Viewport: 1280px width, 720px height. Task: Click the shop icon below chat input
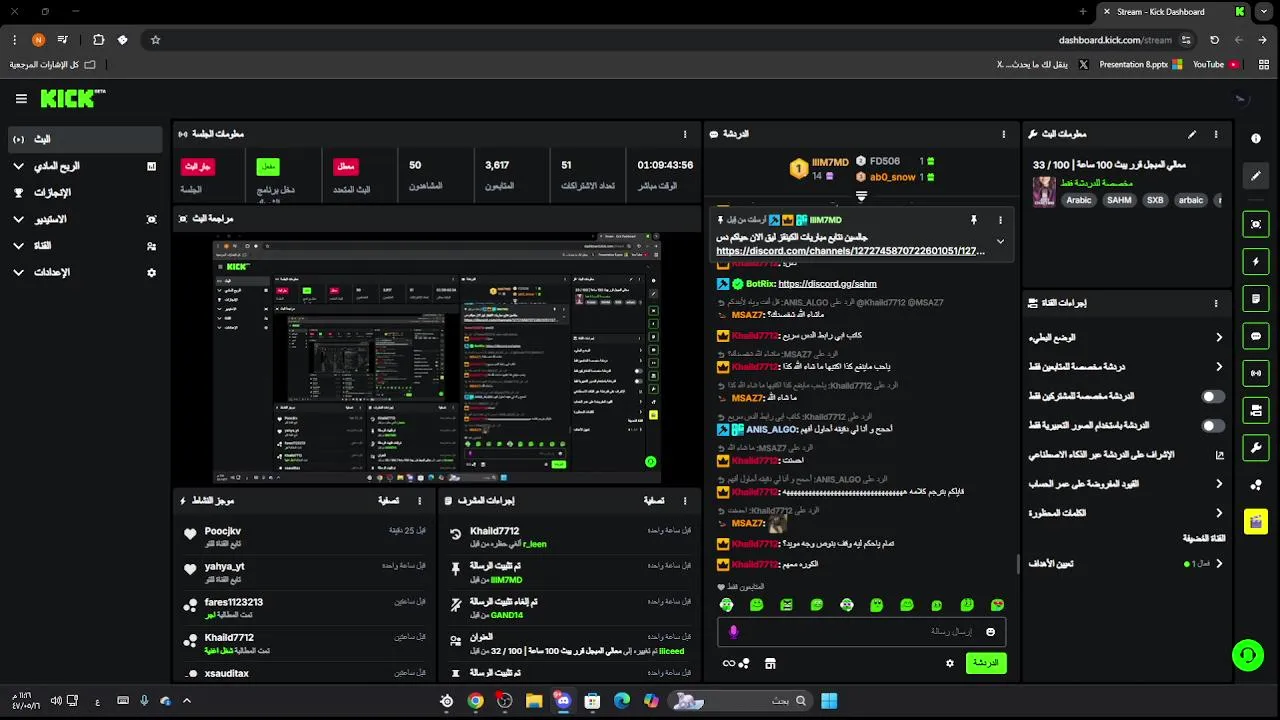pyautogui.click(x=770, y=663)
